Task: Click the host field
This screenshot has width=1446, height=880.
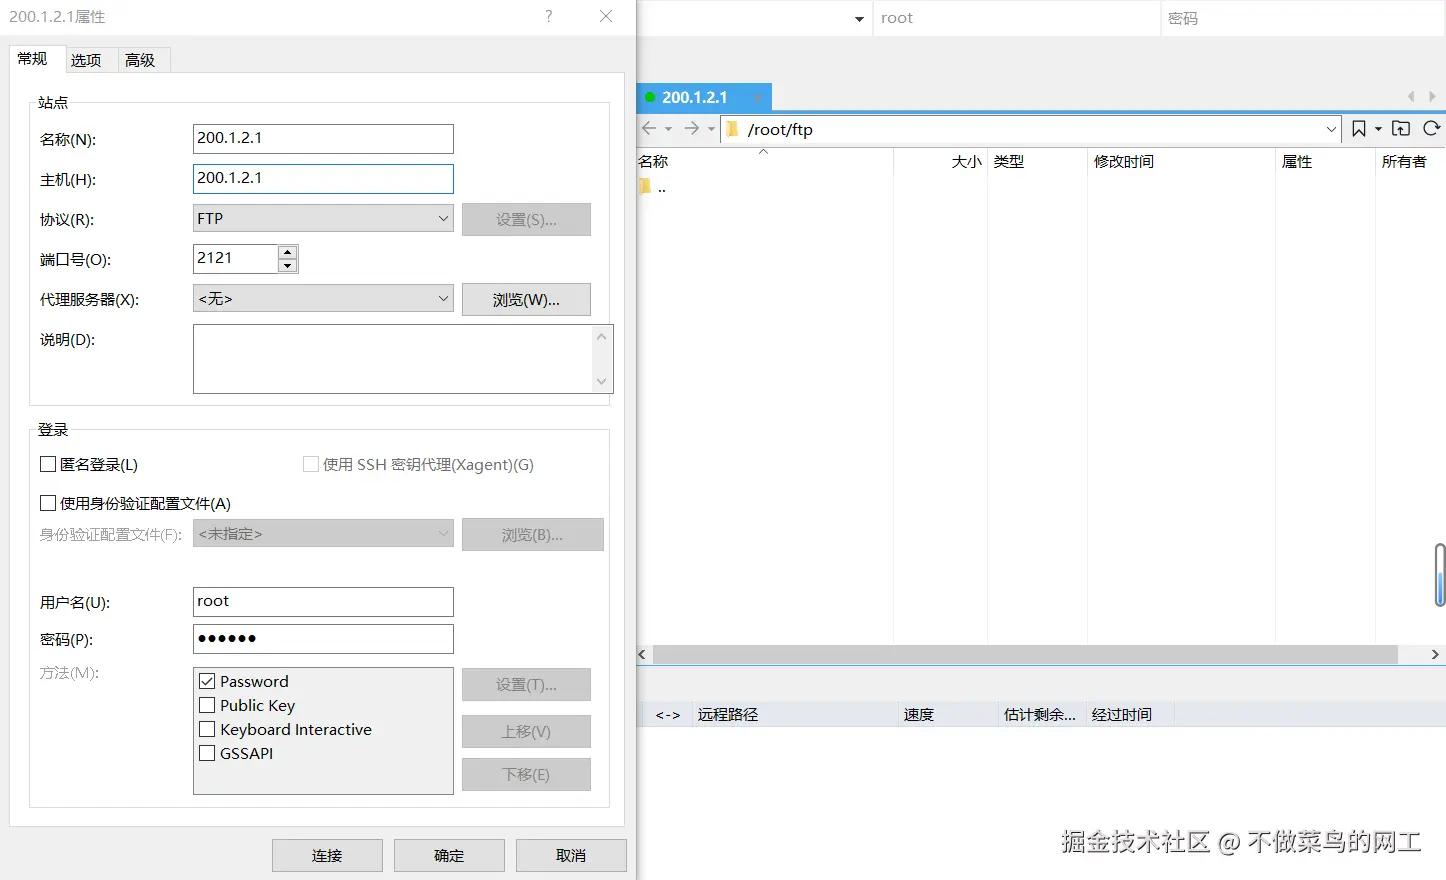Action: tap(323, 178)
